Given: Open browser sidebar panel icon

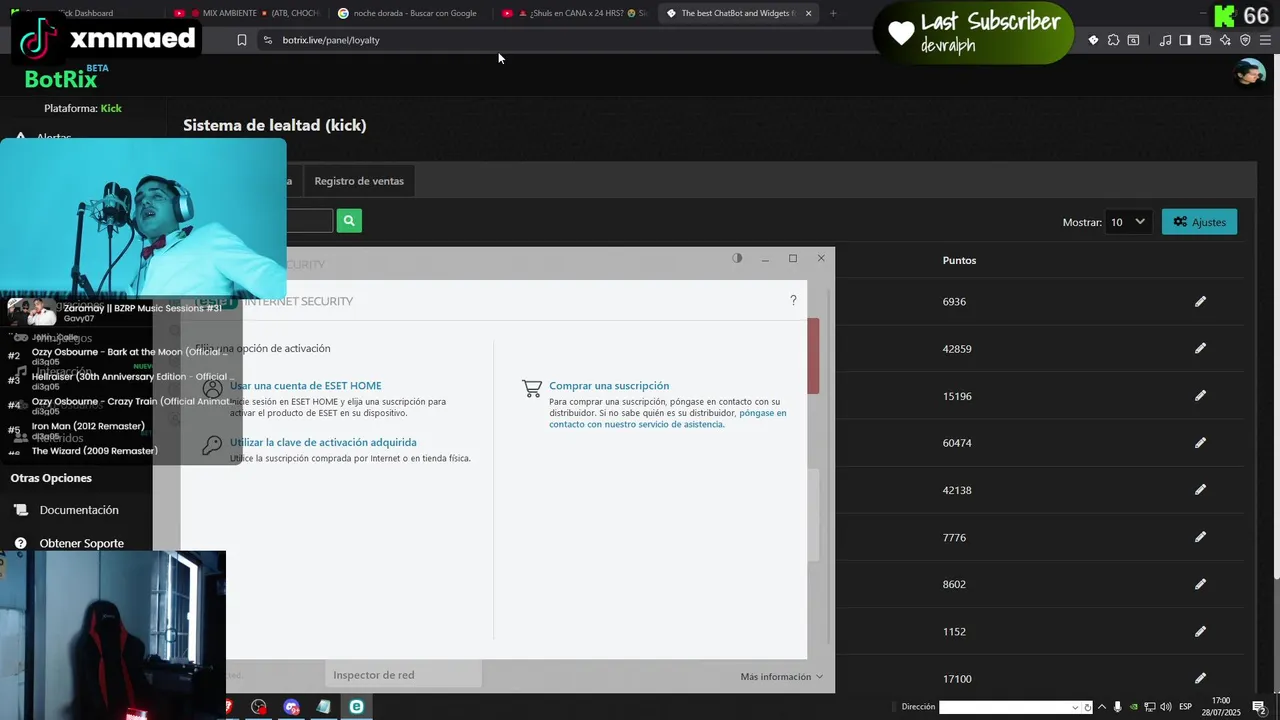Looking at the screenshot, I should [1185, 40].
